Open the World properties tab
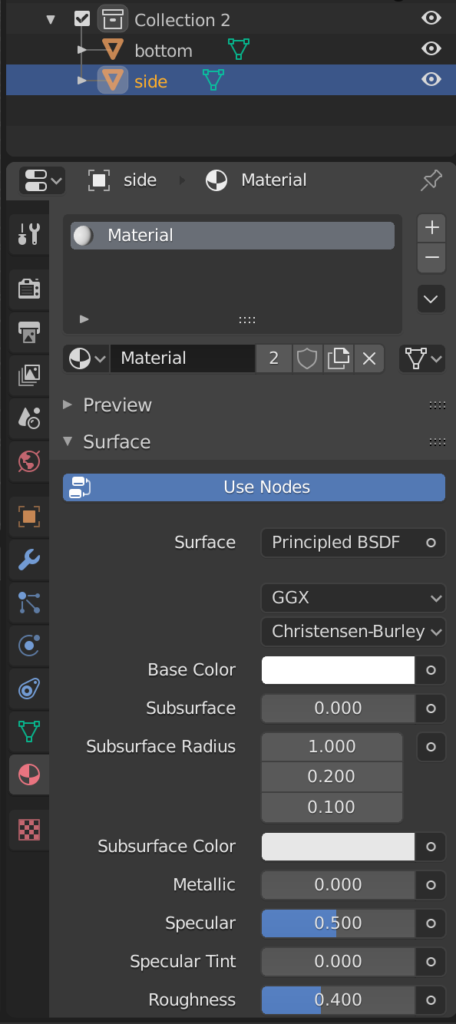Image resolution: width=456 pixels, height=1024 pixels. tap(29, 461)
